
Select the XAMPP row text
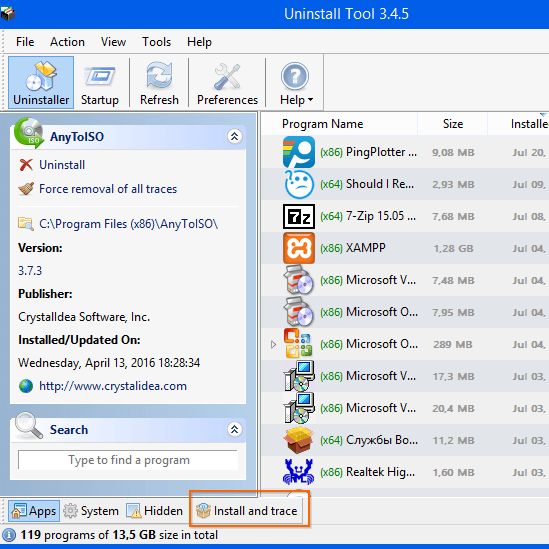point(353,248)
